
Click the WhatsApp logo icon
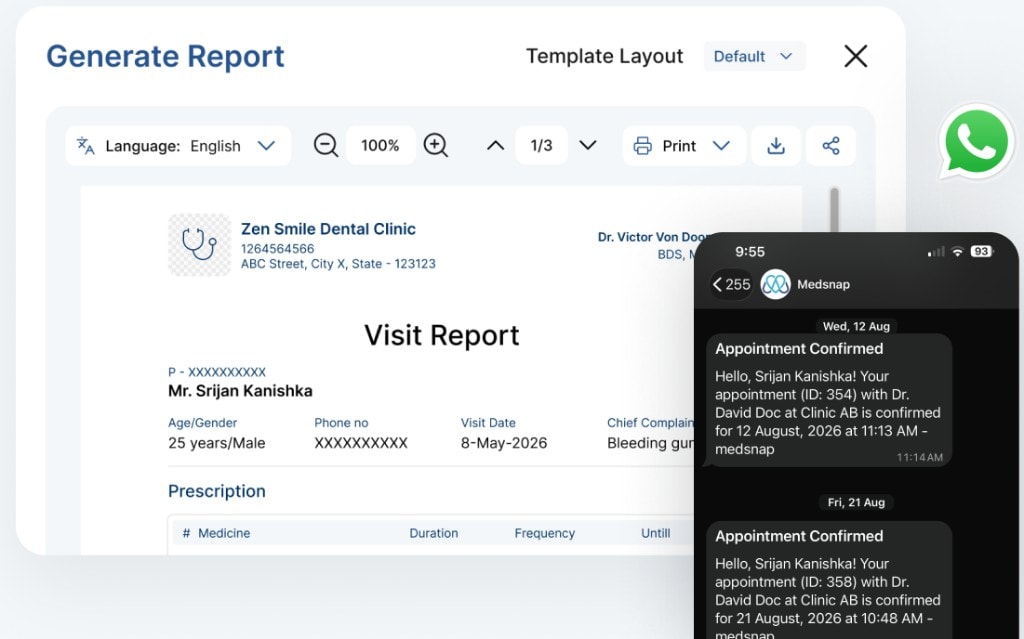click(x=976, y=142)
